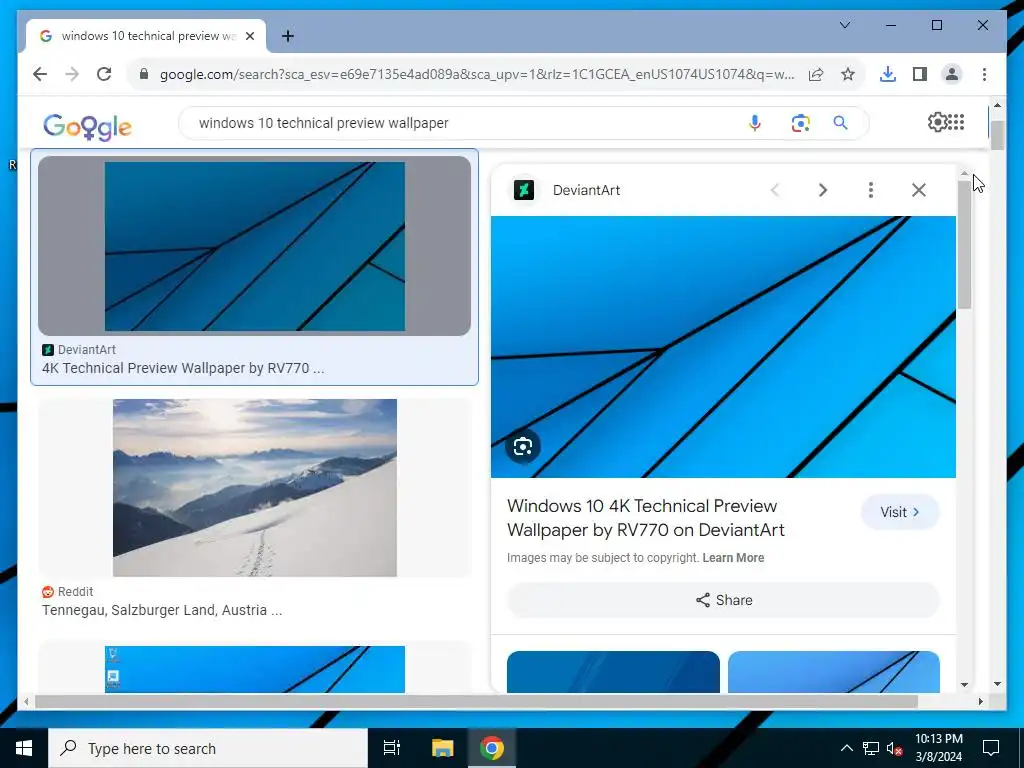Click the Chrome address bar URL
1024x768 pixels.
click(477, 74)
